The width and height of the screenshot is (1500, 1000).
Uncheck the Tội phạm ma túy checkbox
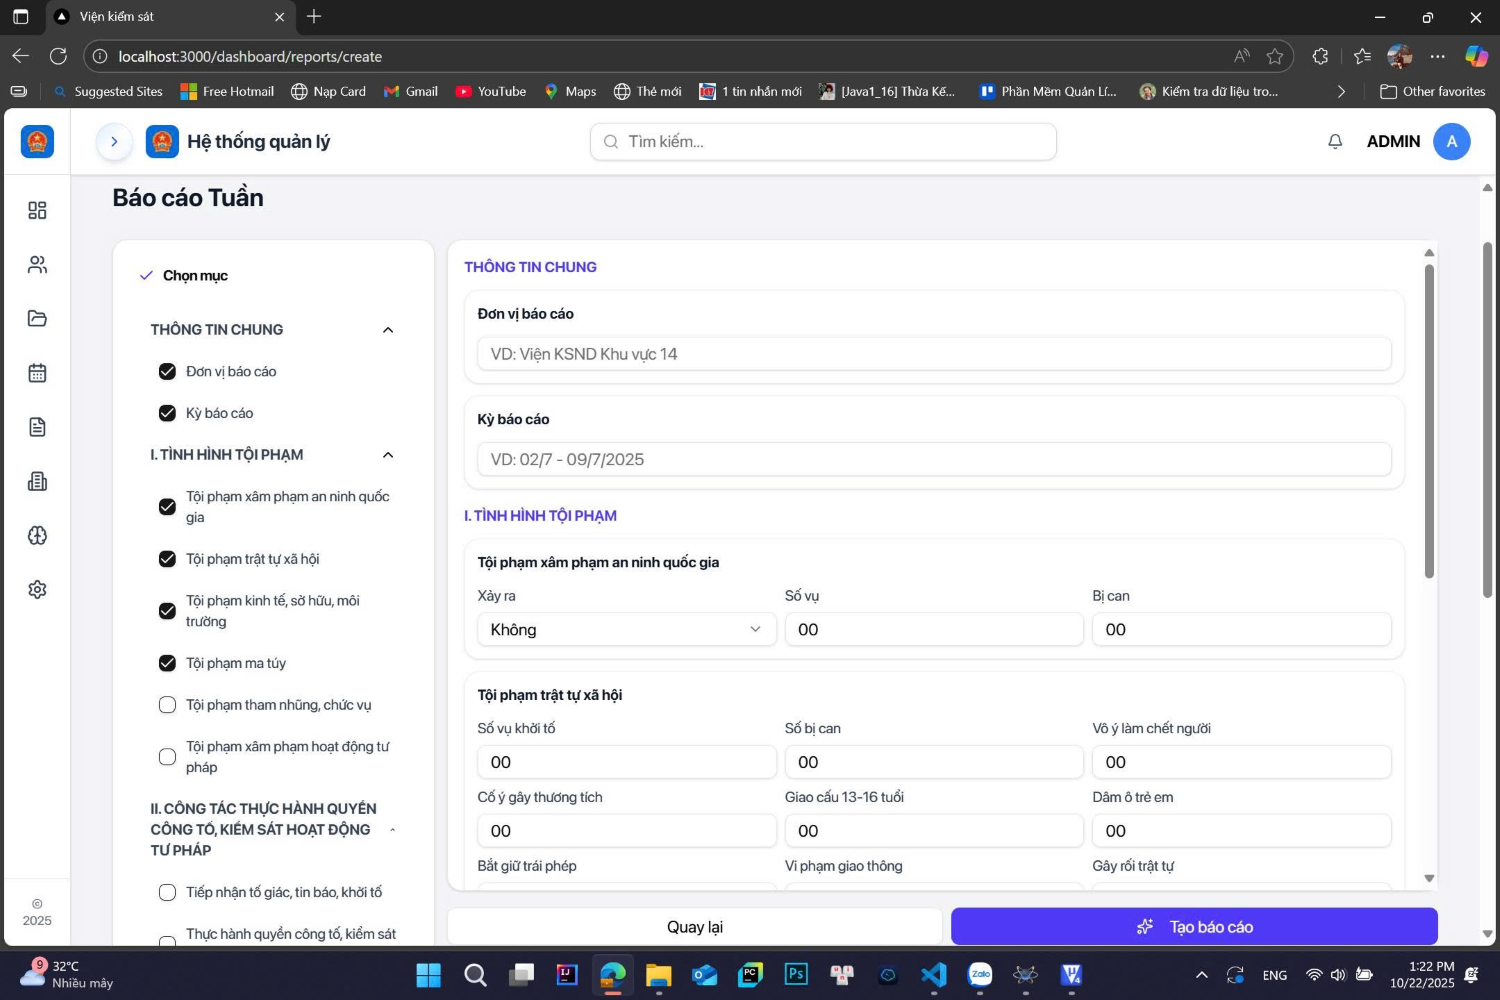(x=167, y=663)
